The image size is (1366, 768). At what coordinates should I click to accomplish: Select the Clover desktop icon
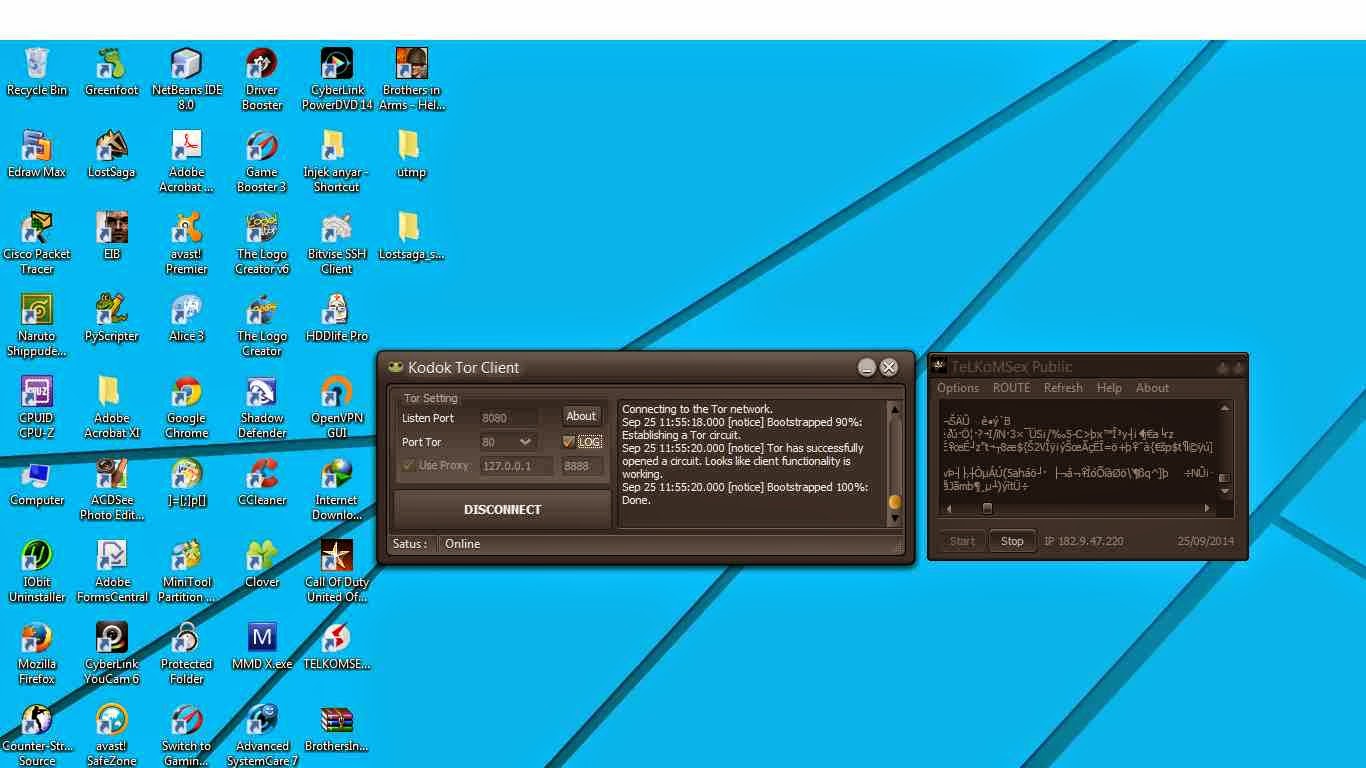(262, 564)
